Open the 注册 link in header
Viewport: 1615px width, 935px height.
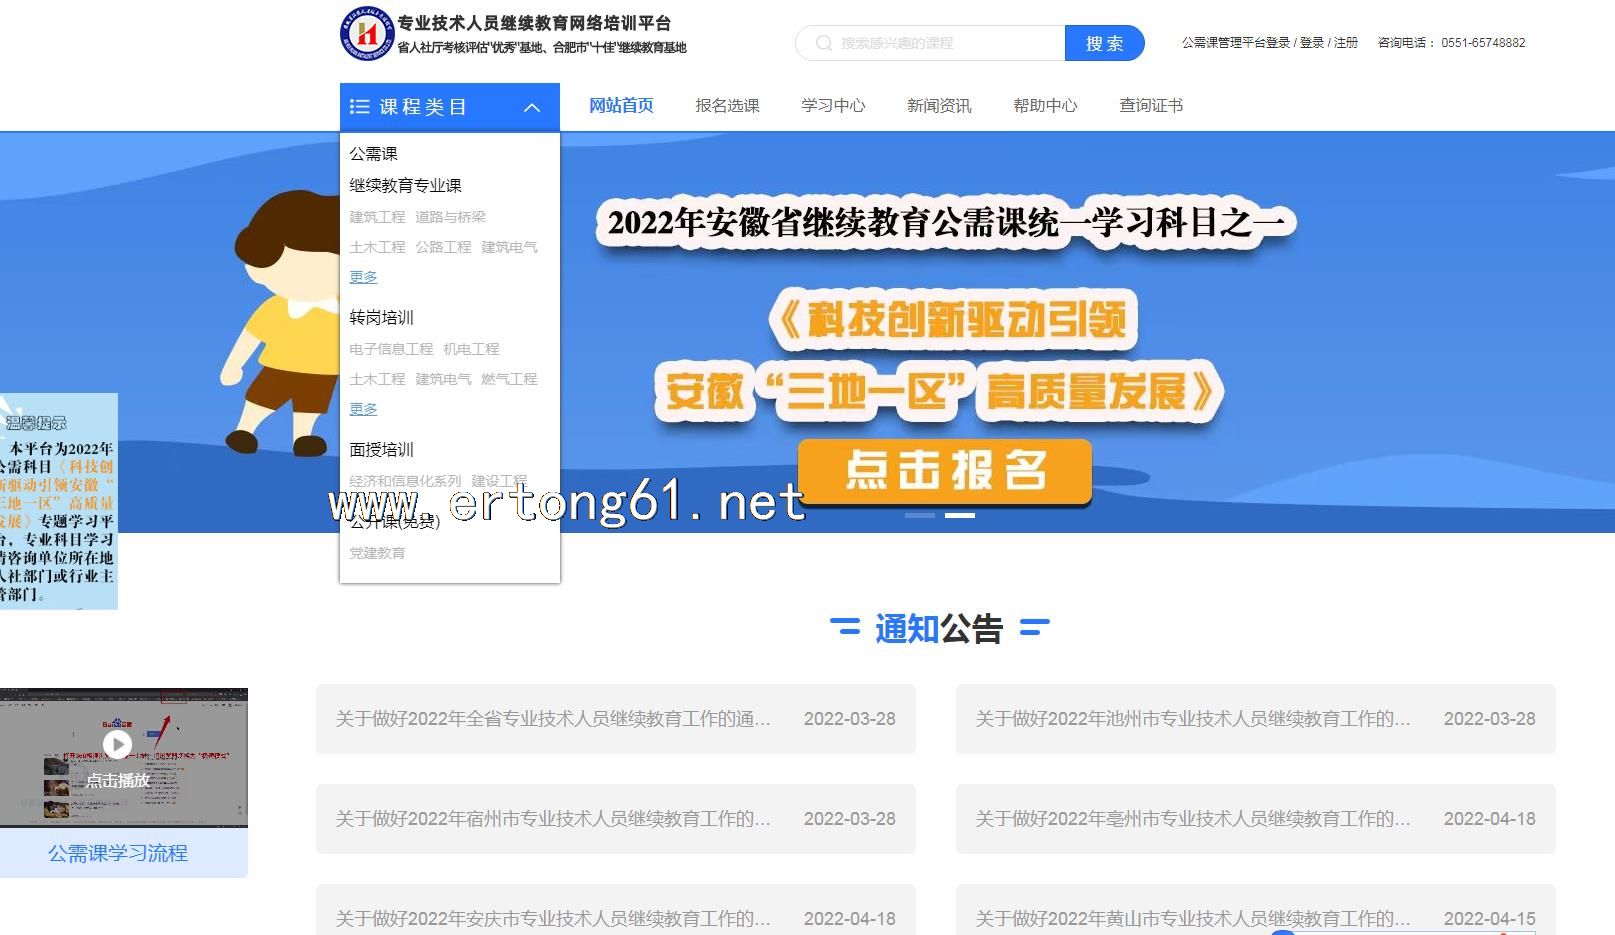pyautogui.click(x=1346, y=43)
